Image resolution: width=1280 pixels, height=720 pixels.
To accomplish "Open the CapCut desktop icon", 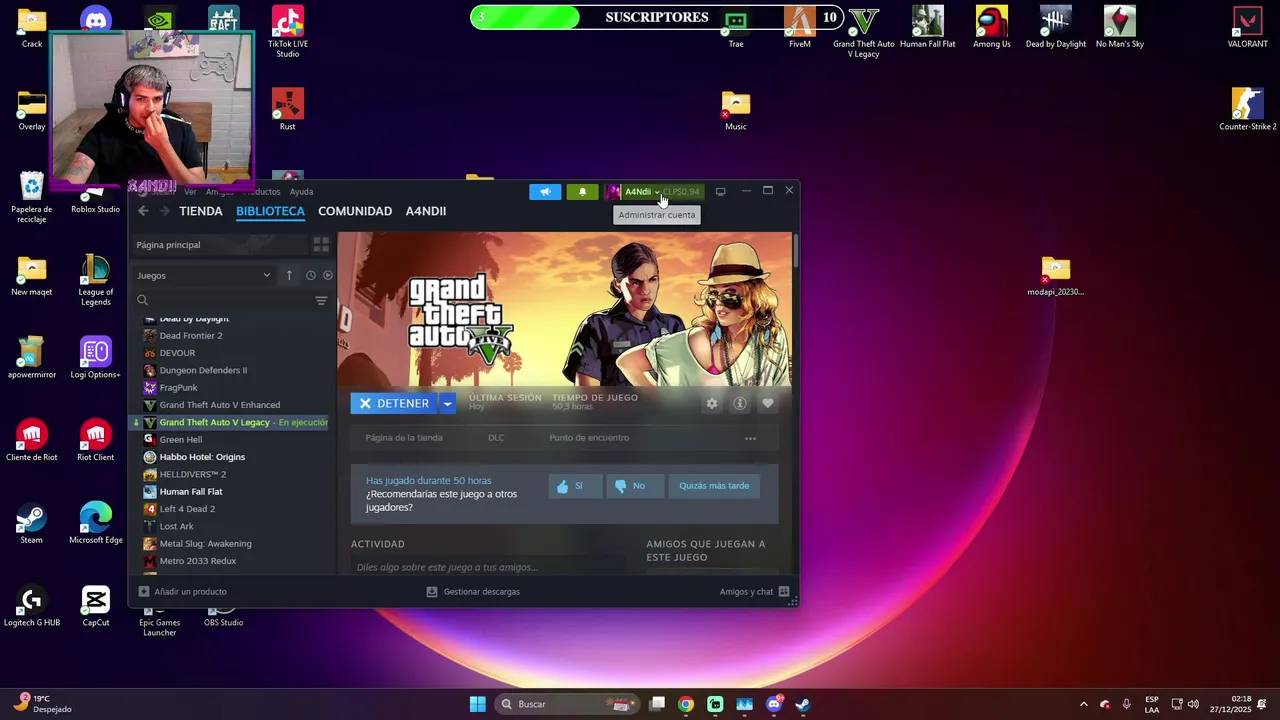I will (x=95, y=606).
